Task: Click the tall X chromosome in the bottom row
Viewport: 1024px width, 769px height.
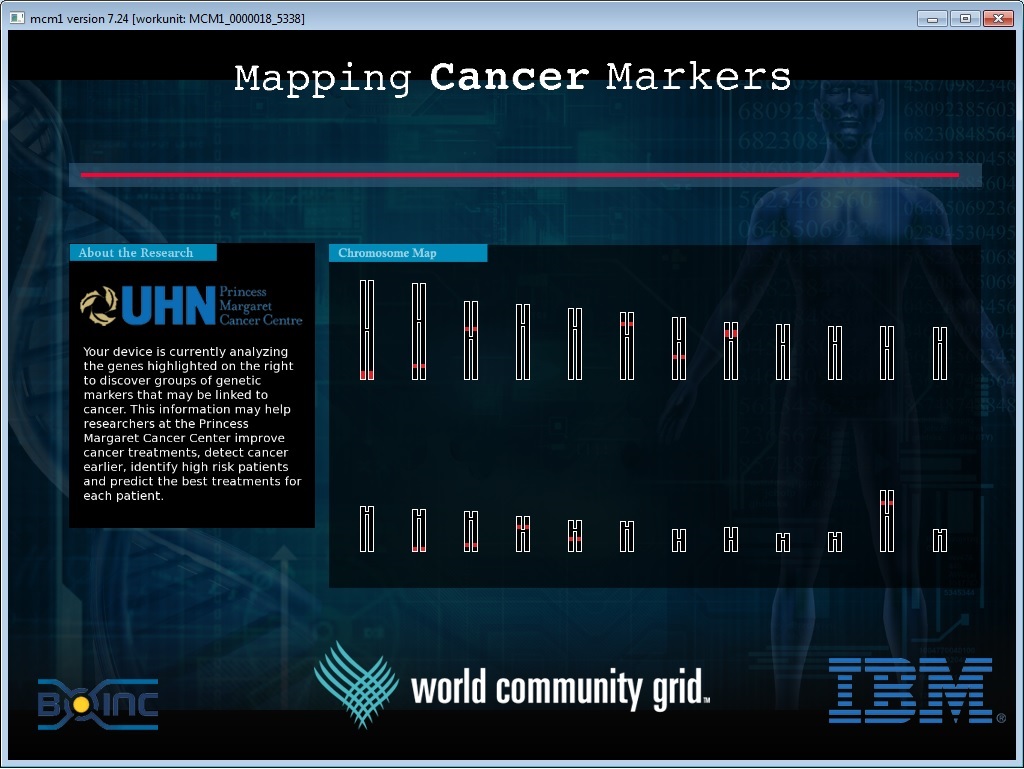Action: pos(887,521)
